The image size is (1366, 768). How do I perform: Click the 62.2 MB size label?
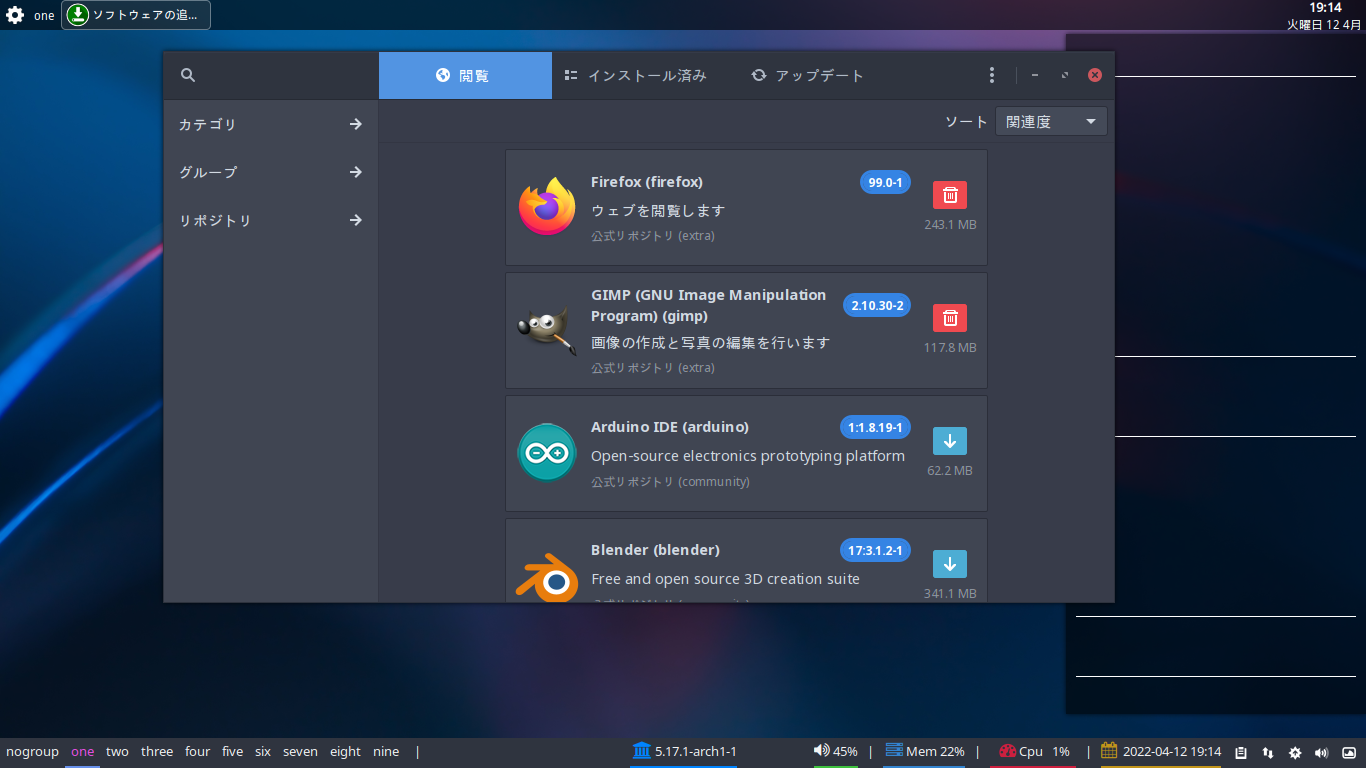950,471
